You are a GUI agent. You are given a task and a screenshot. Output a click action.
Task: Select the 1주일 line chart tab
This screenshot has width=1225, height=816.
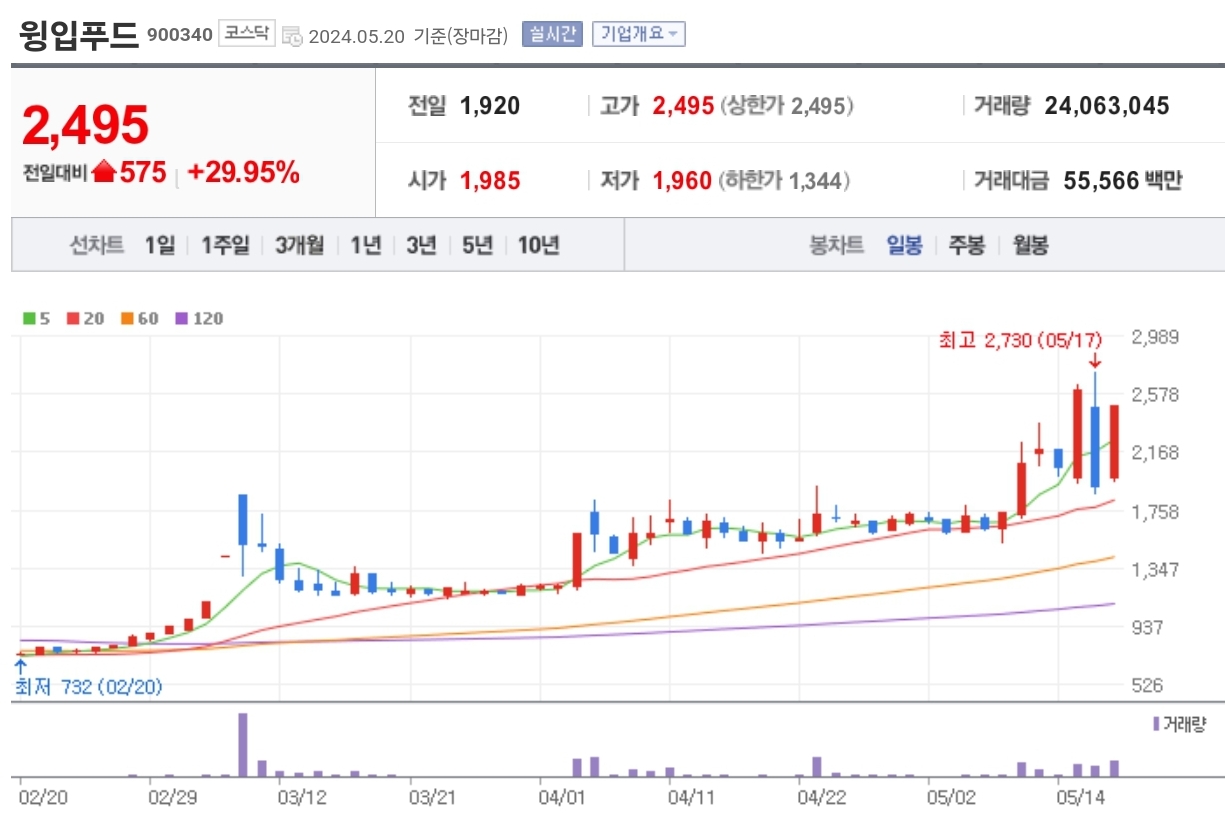point(225,245)
